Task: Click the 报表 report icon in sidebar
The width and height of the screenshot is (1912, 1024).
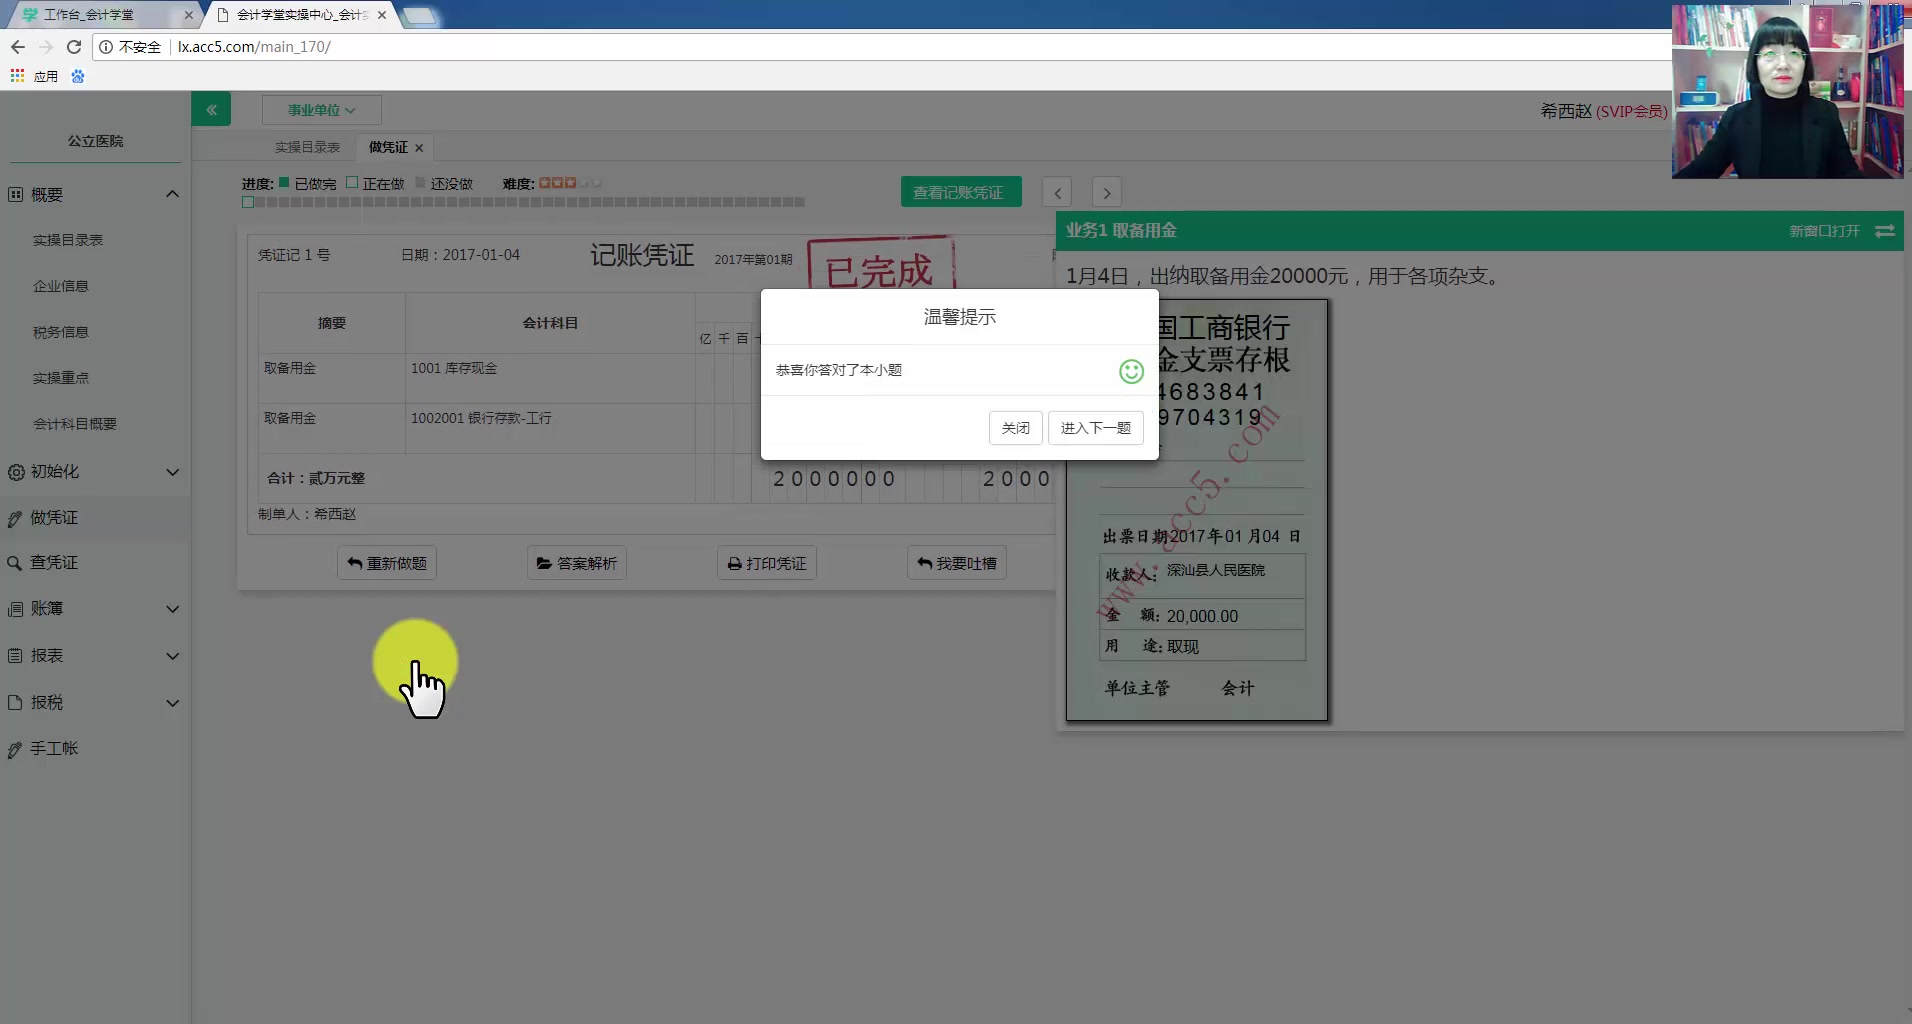Action: [14, 656]
